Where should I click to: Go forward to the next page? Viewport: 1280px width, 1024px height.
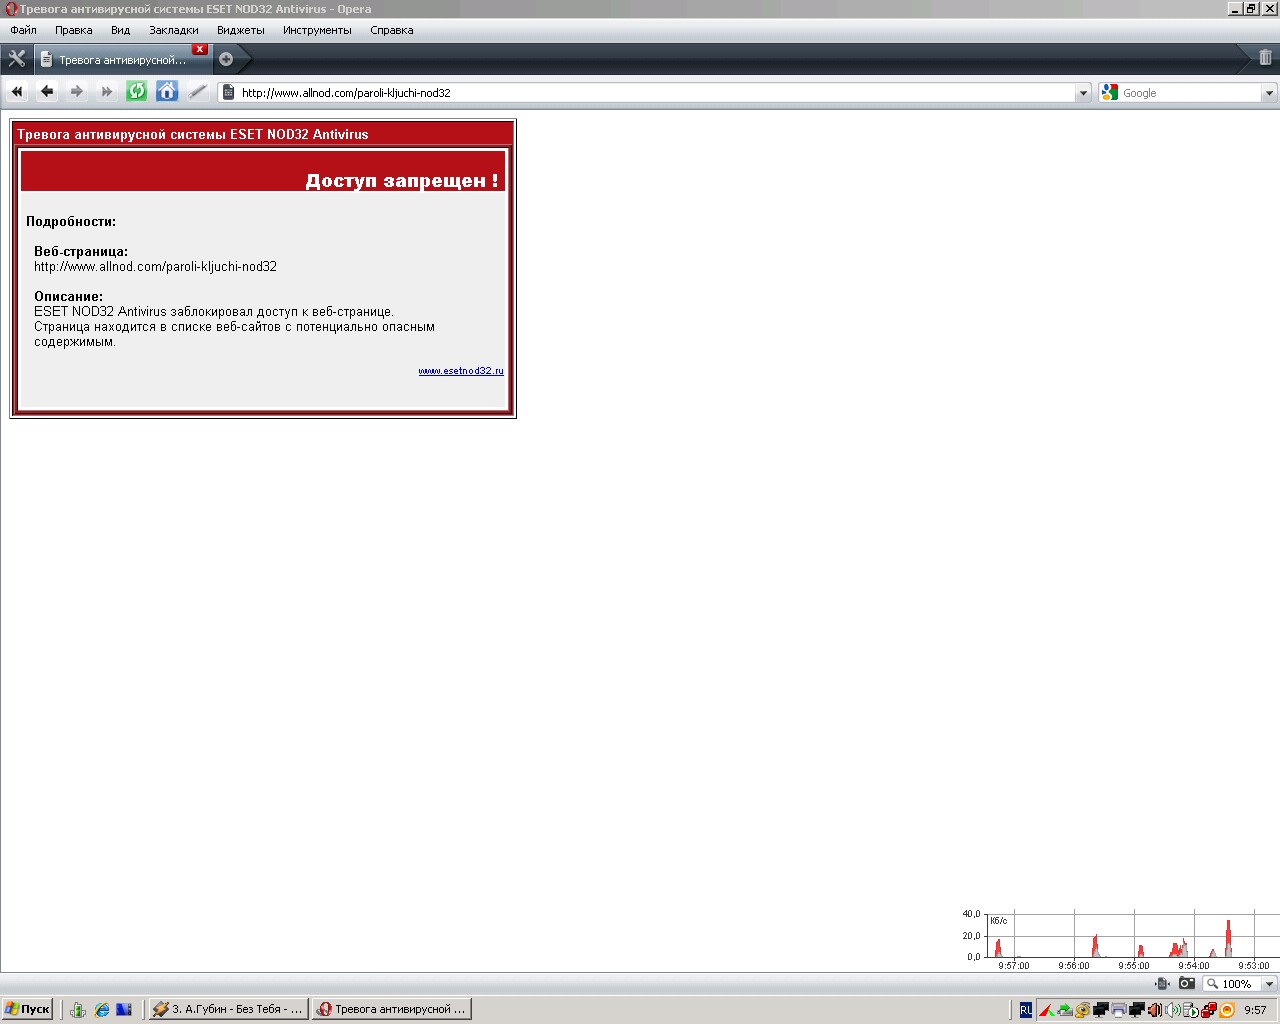point(77,92)
